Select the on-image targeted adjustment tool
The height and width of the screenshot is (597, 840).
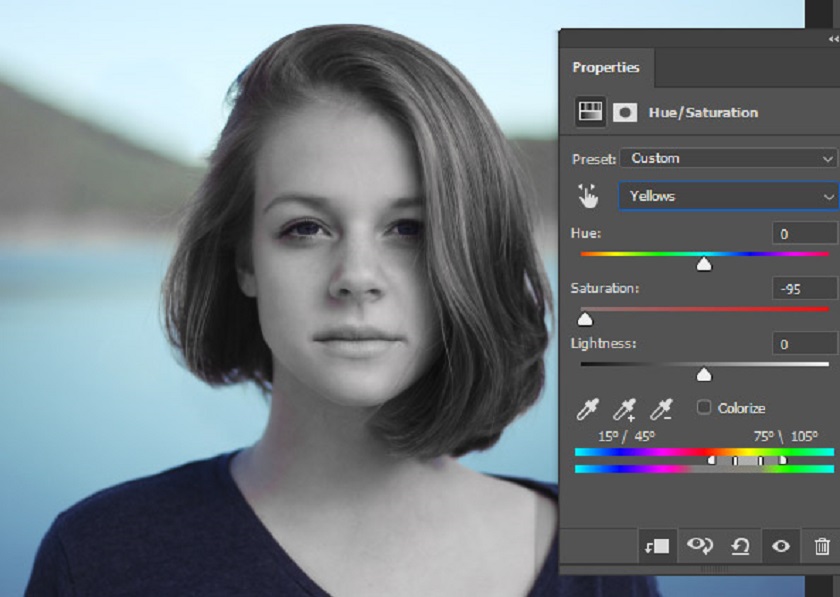click(x=588, y=196)
